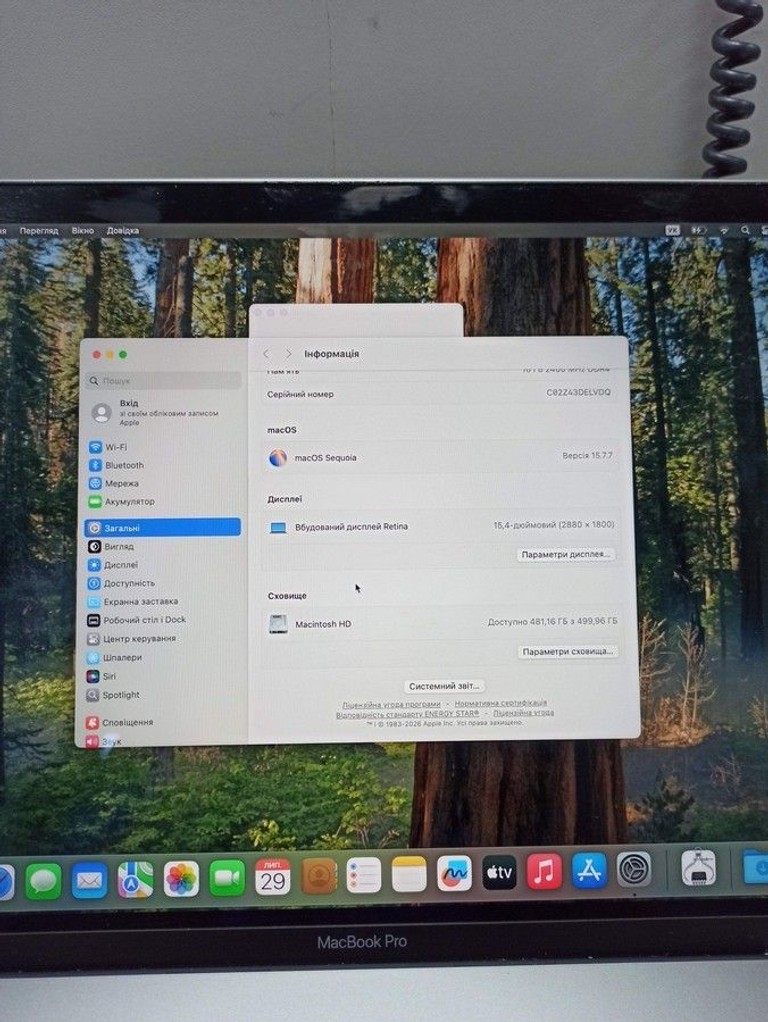This screenshot has height=1022, width=768.
Task: Open Contacts from the Dock
Action: click(318, 876)
